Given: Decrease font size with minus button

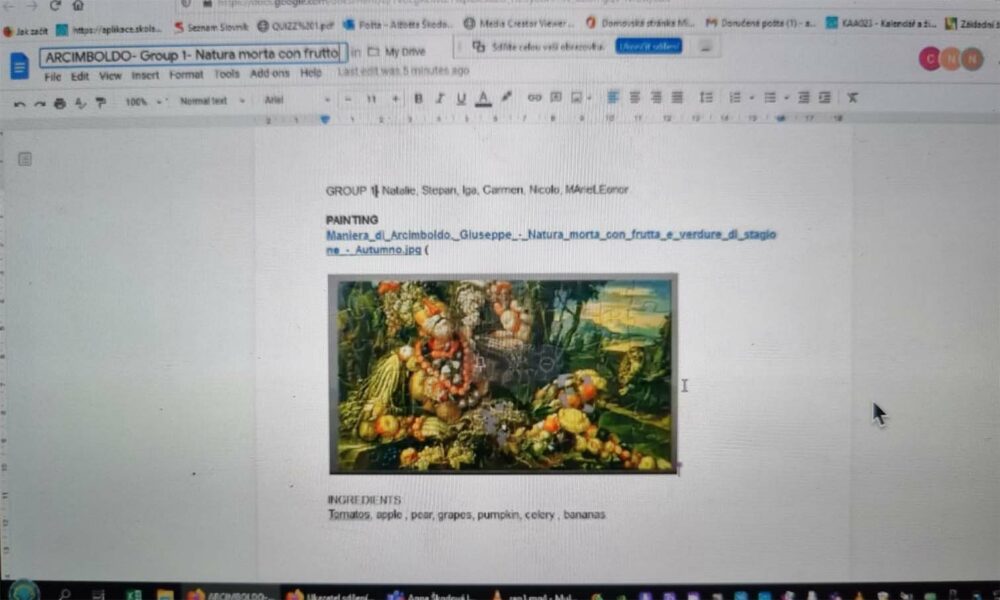Looking at the screenshot, I should pos(348,99).
